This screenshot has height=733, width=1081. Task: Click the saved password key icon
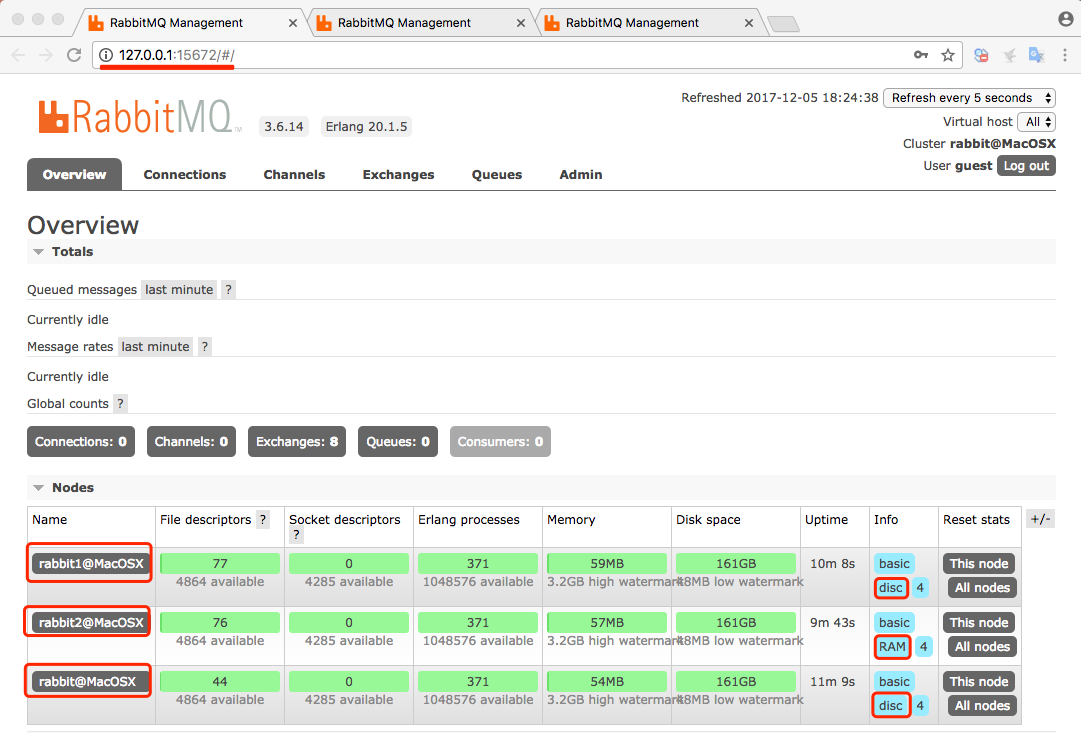click(x=921, y=55)
